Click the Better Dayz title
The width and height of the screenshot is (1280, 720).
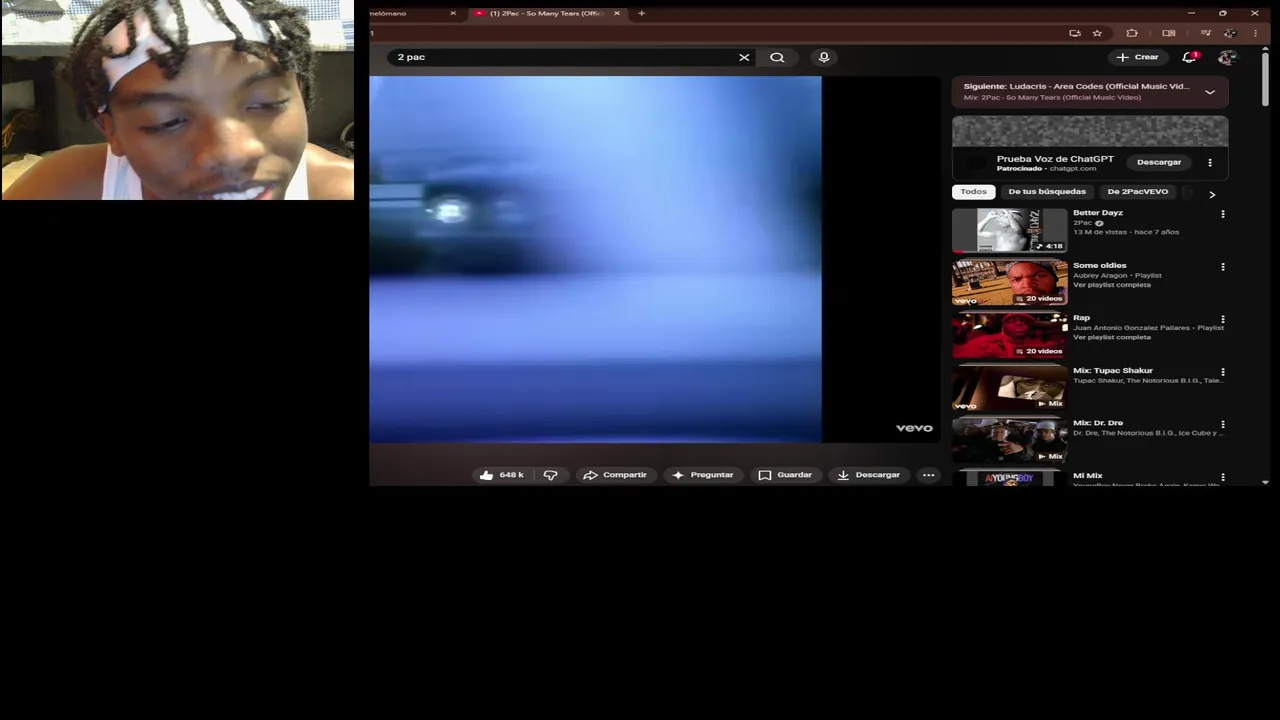coord(1098,213)
